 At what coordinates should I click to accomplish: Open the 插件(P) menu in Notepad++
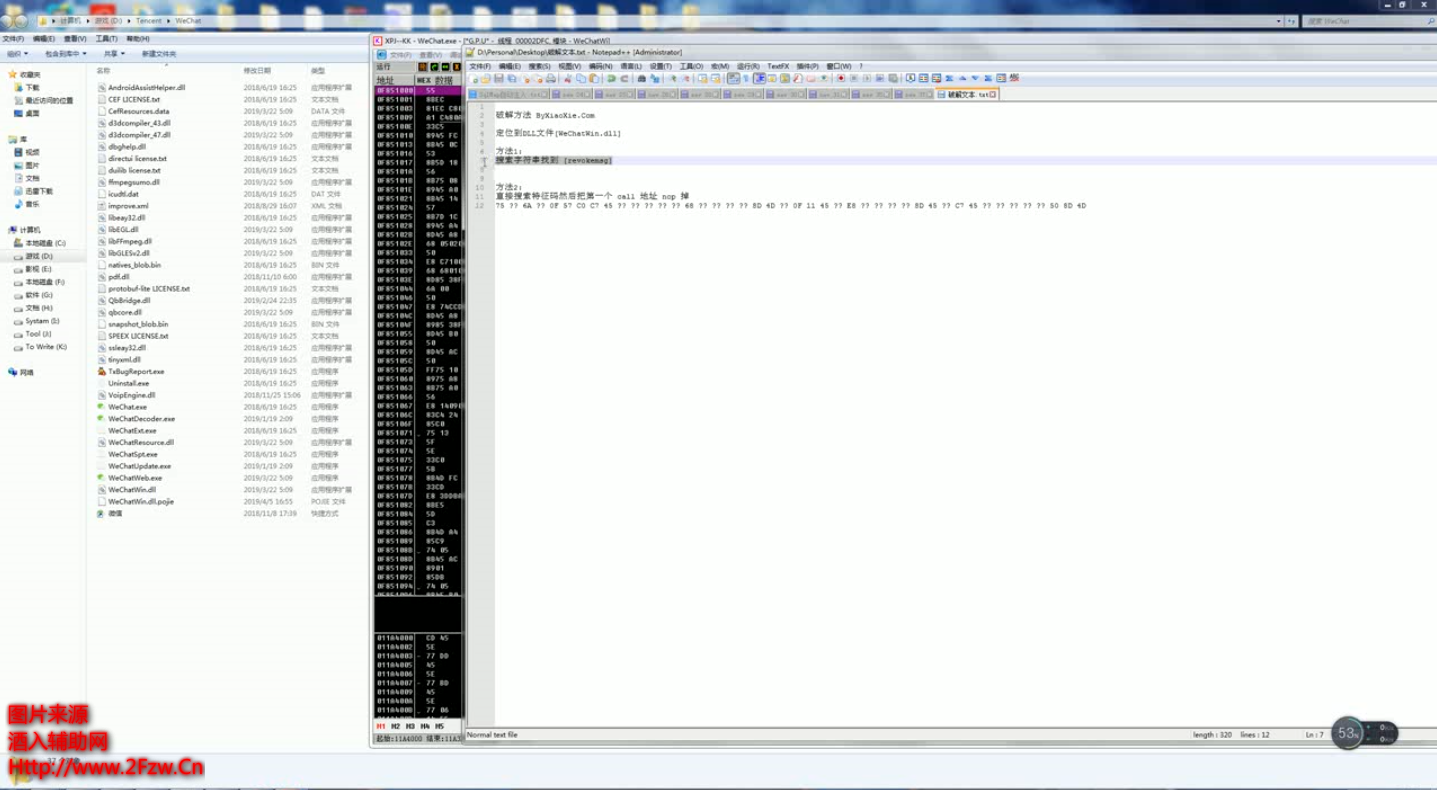click(x=808, y=66)
